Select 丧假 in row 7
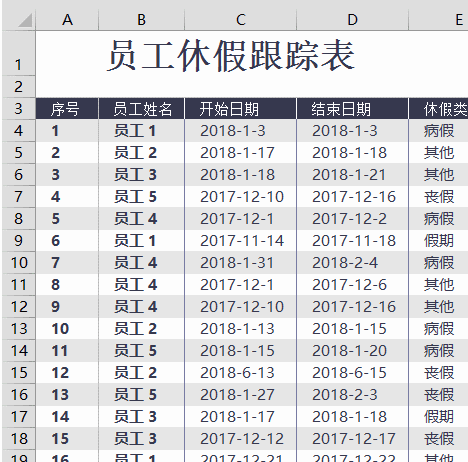 coord(438,197)
